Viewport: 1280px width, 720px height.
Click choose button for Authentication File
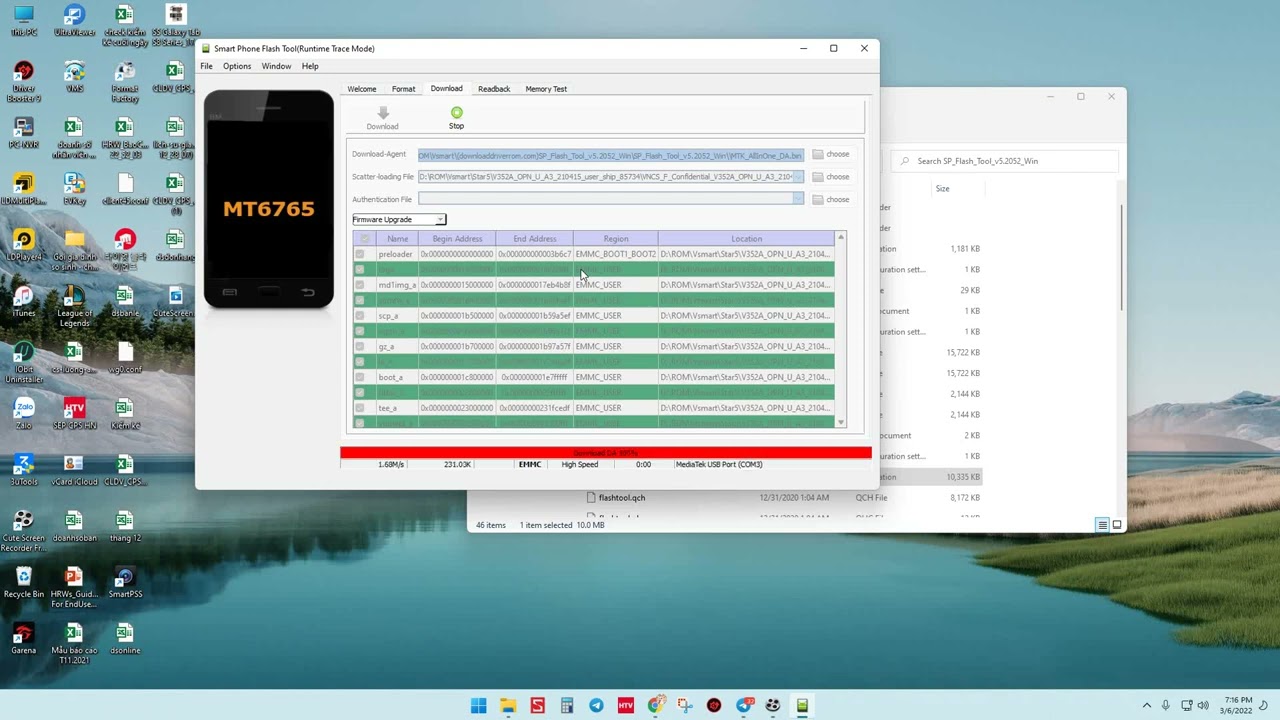pyautogui.click(x=831, y=200)
